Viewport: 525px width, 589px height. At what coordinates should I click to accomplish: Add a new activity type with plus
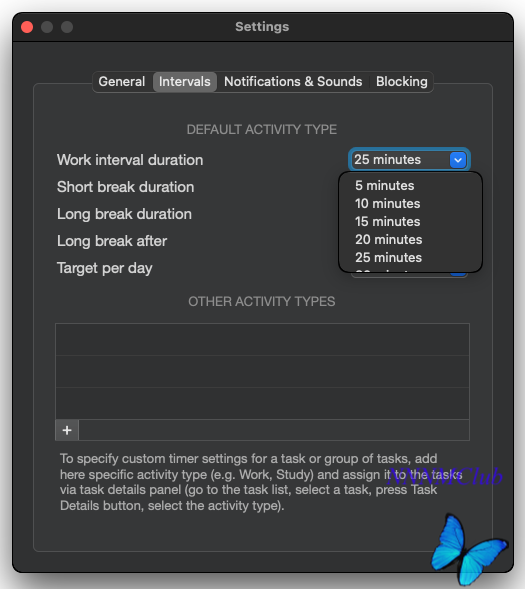(x=67, y=430)
